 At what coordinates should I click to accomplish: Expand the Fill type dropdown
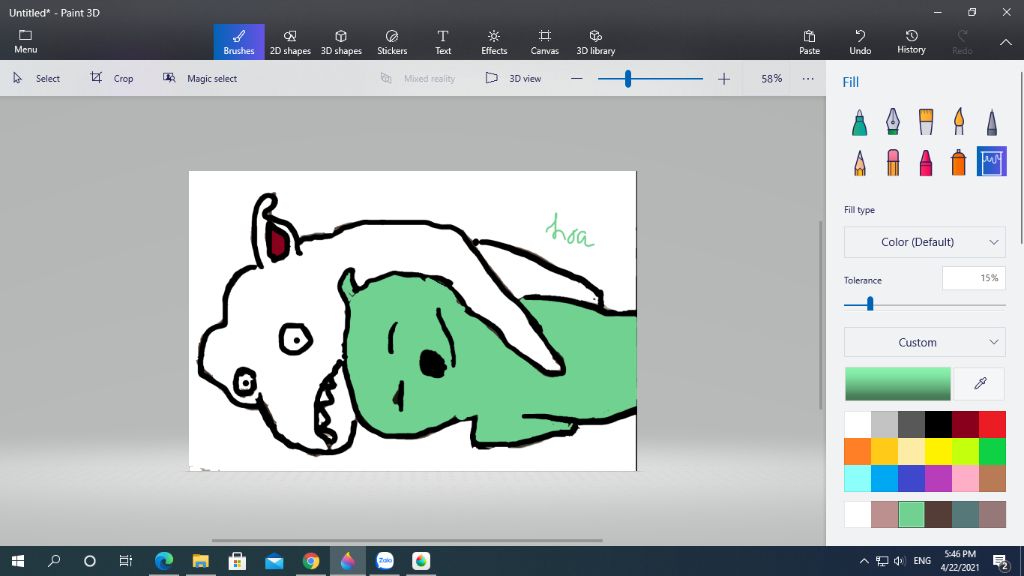925,242
